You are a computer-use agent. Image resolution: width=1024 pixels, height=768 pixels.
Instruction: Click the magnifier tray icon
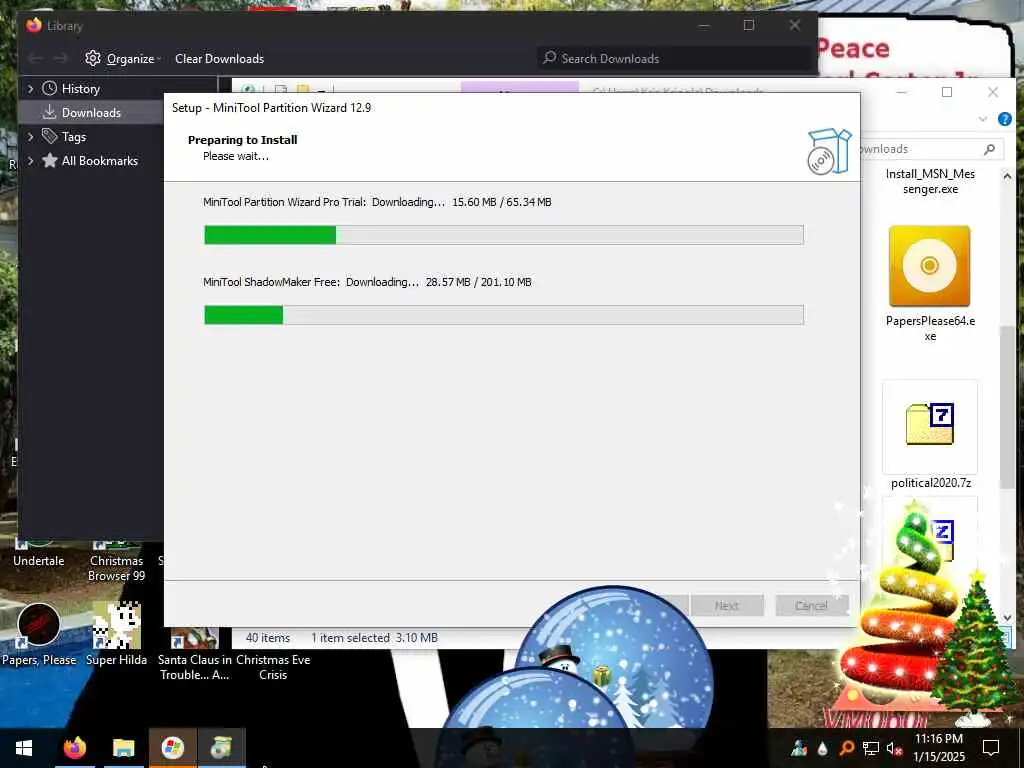[x=846, y=748]
